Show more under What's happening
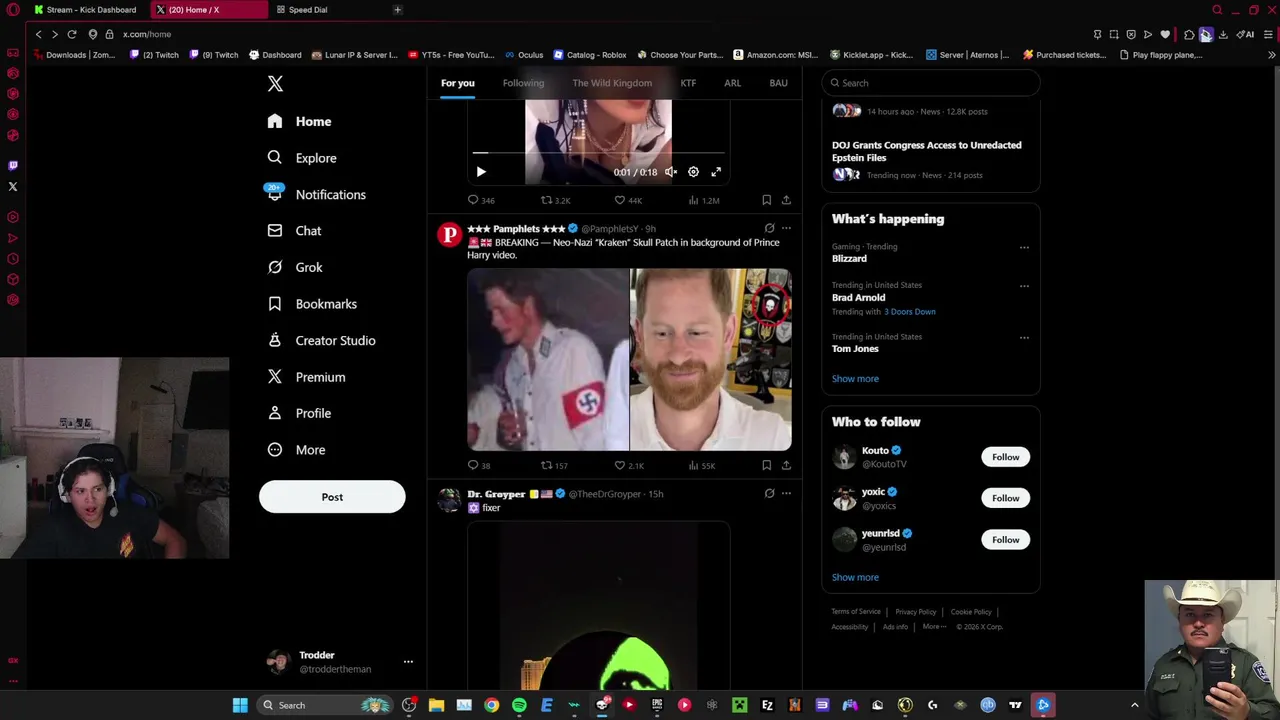 coord(855,379)
